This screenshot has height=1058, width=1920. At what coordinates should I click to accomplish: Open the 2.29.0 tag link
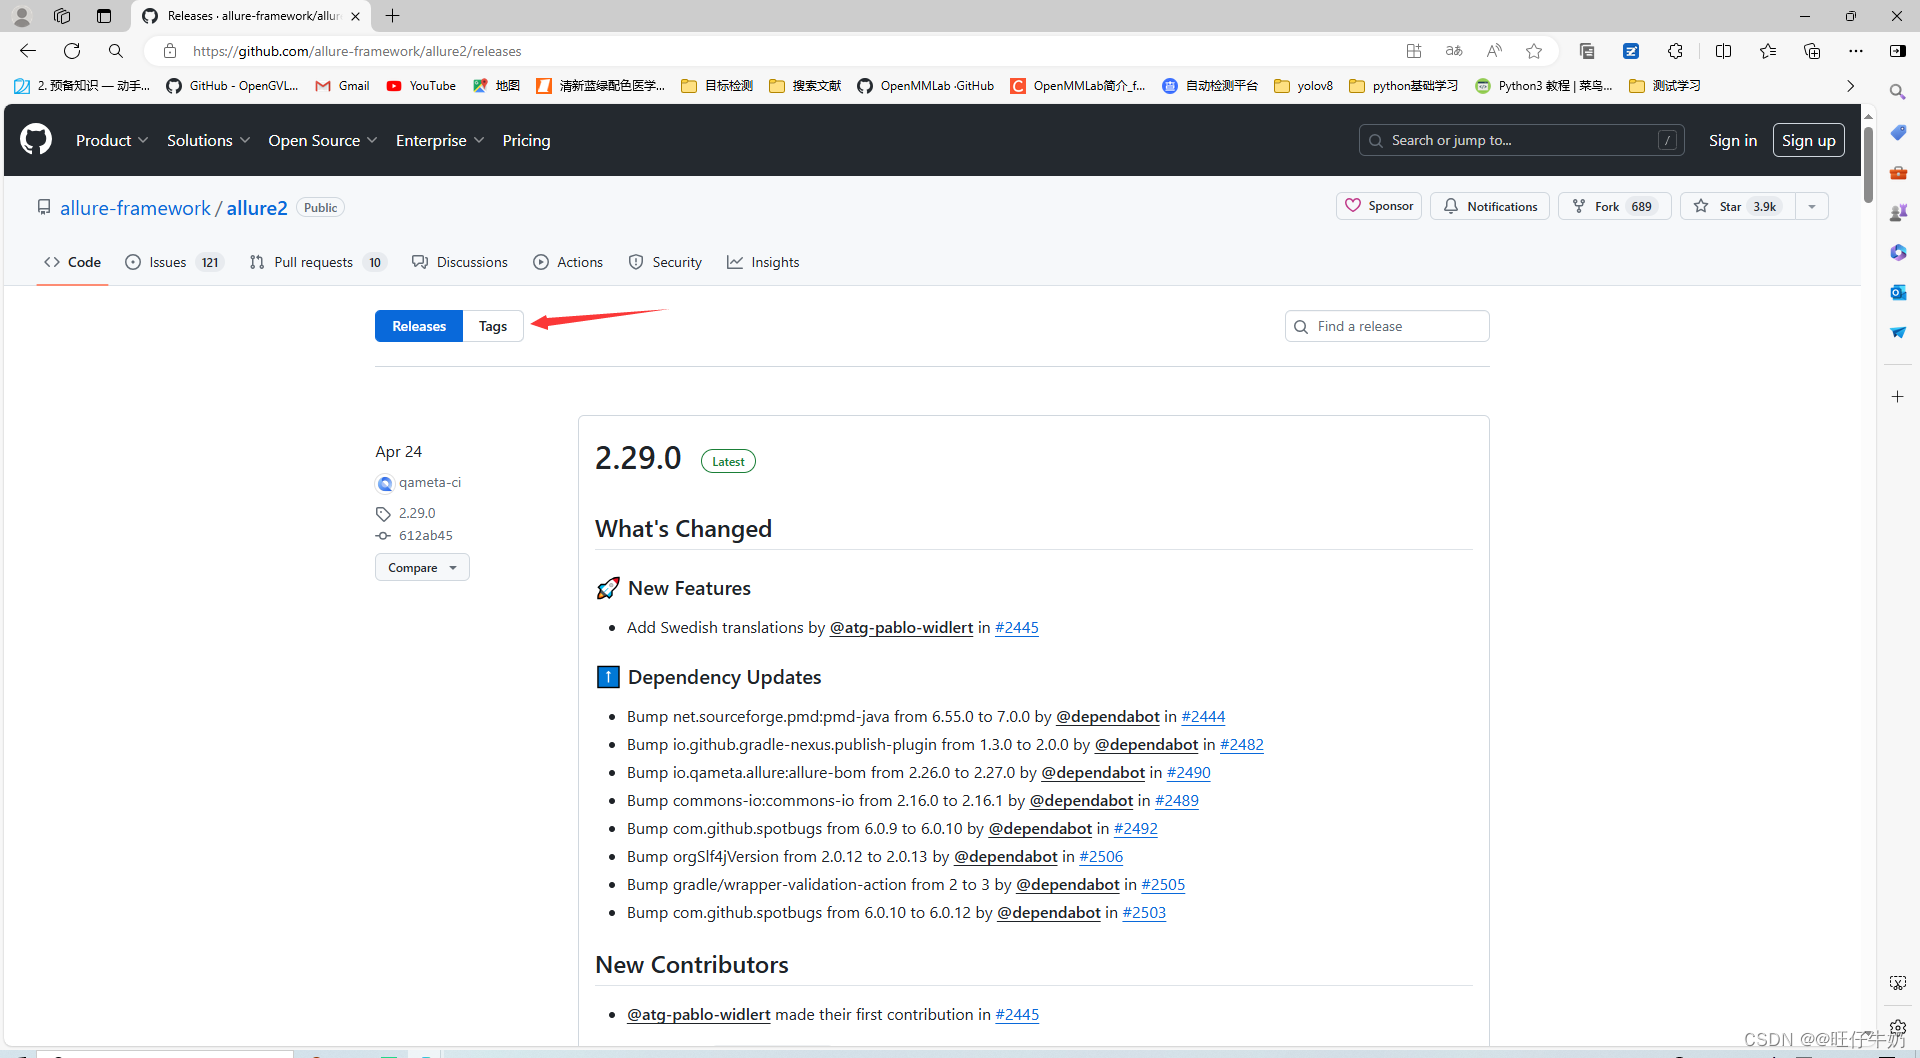(417, 513)
